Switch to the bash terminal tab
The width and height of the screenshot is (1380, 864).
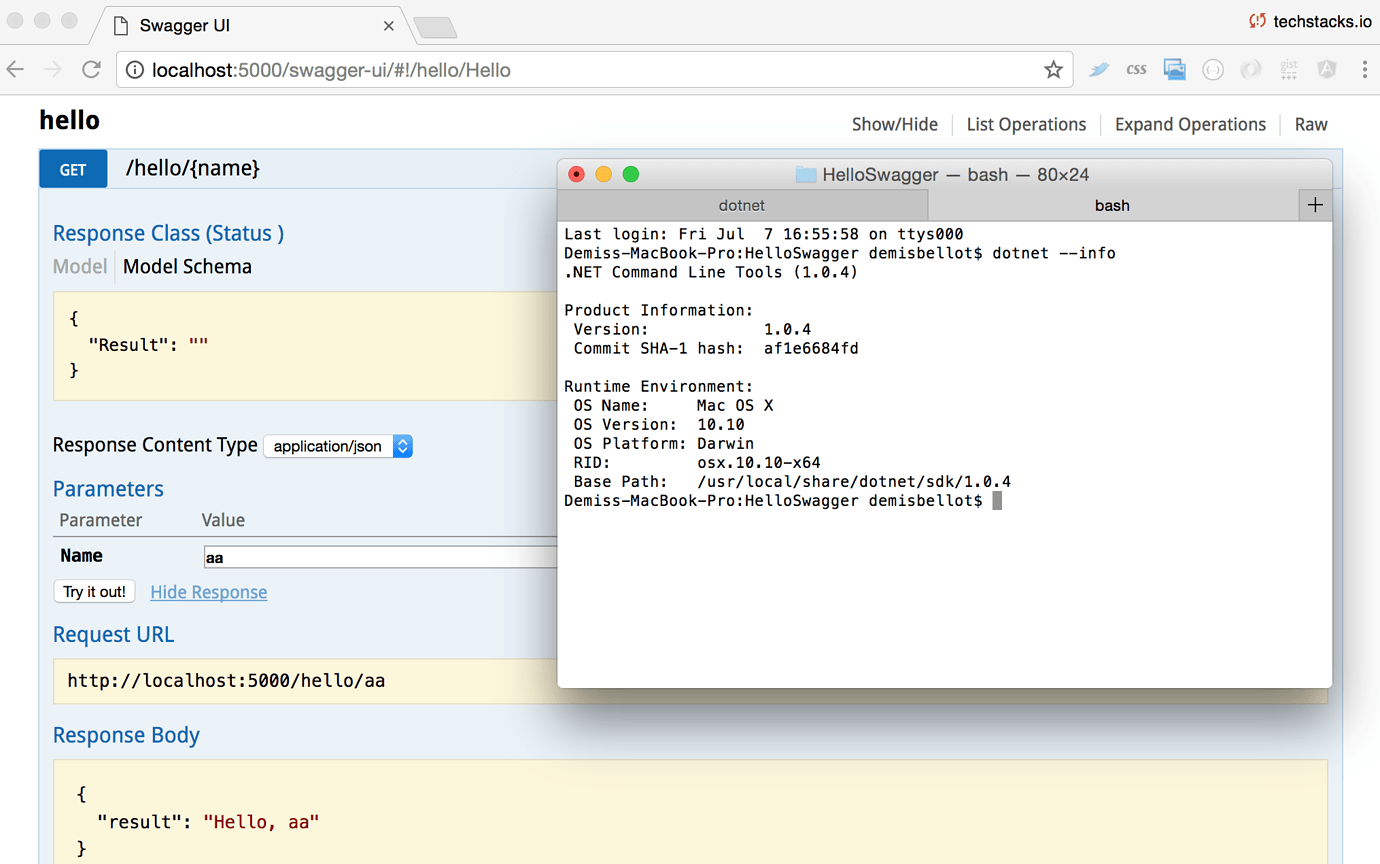click(1112, 205)
